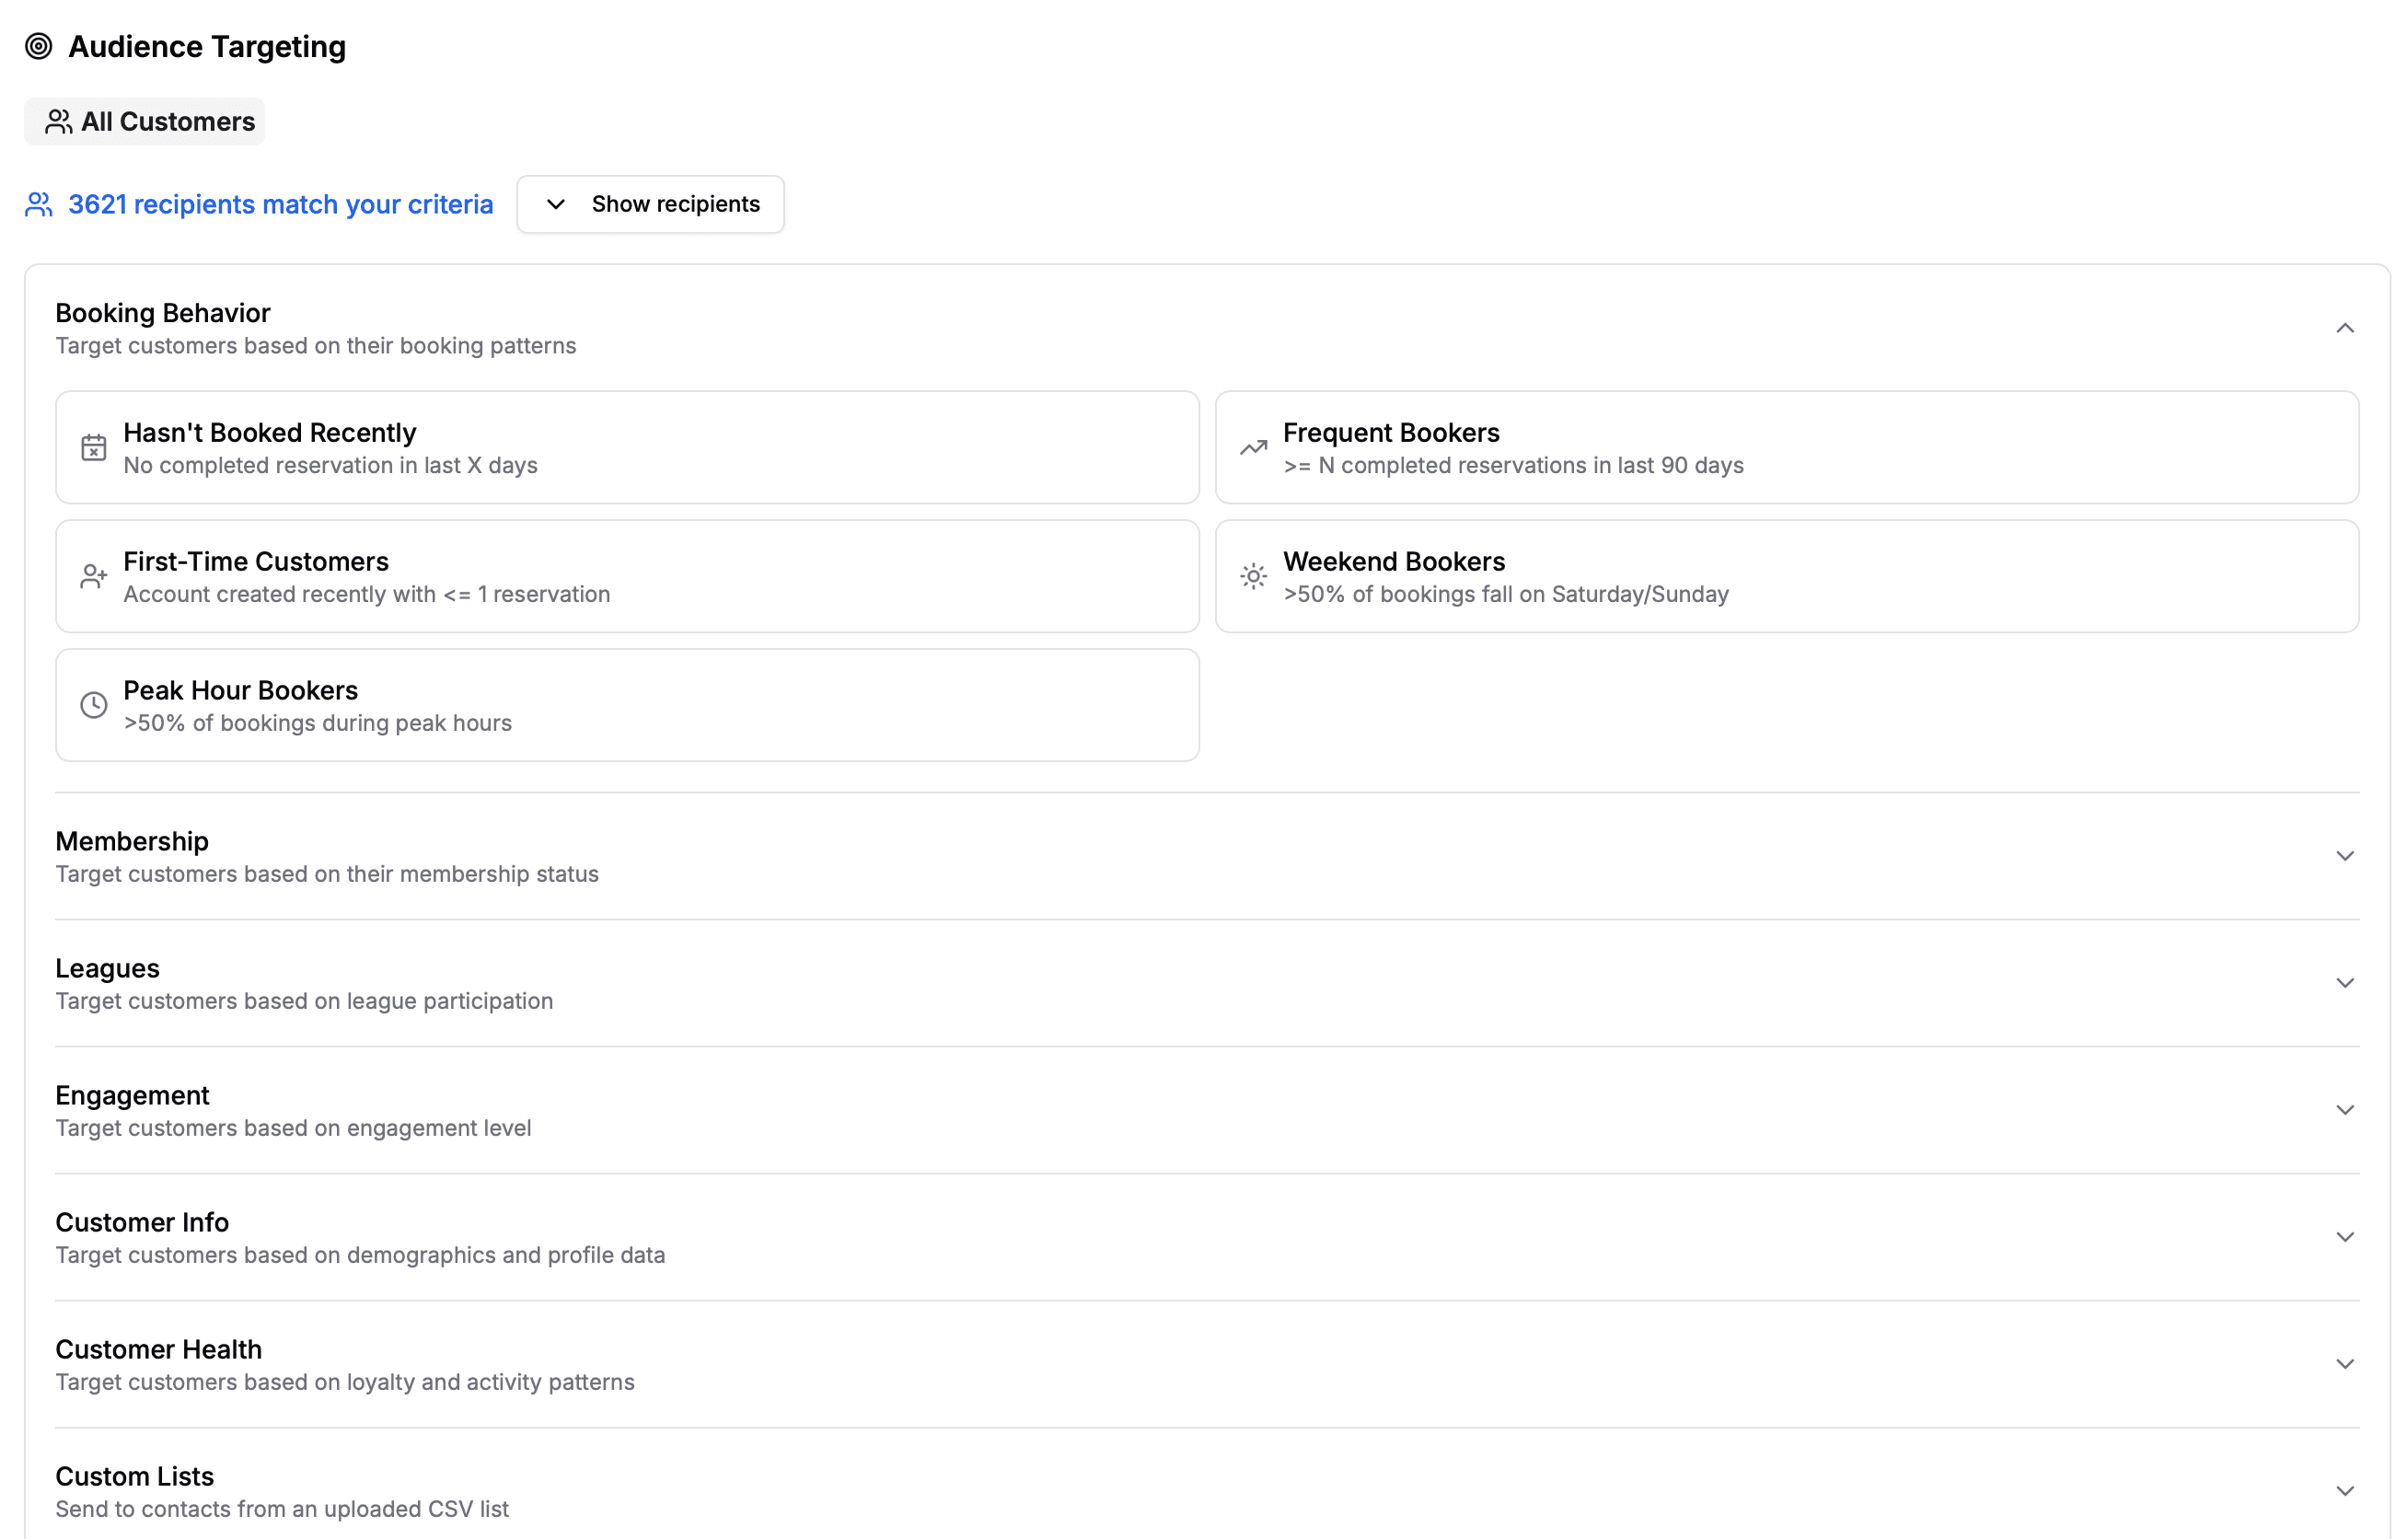Collapse the Booking Behavior section chevron
The width and height of the screenshot is (2408, 1539).
click(x=2345, y=328)
